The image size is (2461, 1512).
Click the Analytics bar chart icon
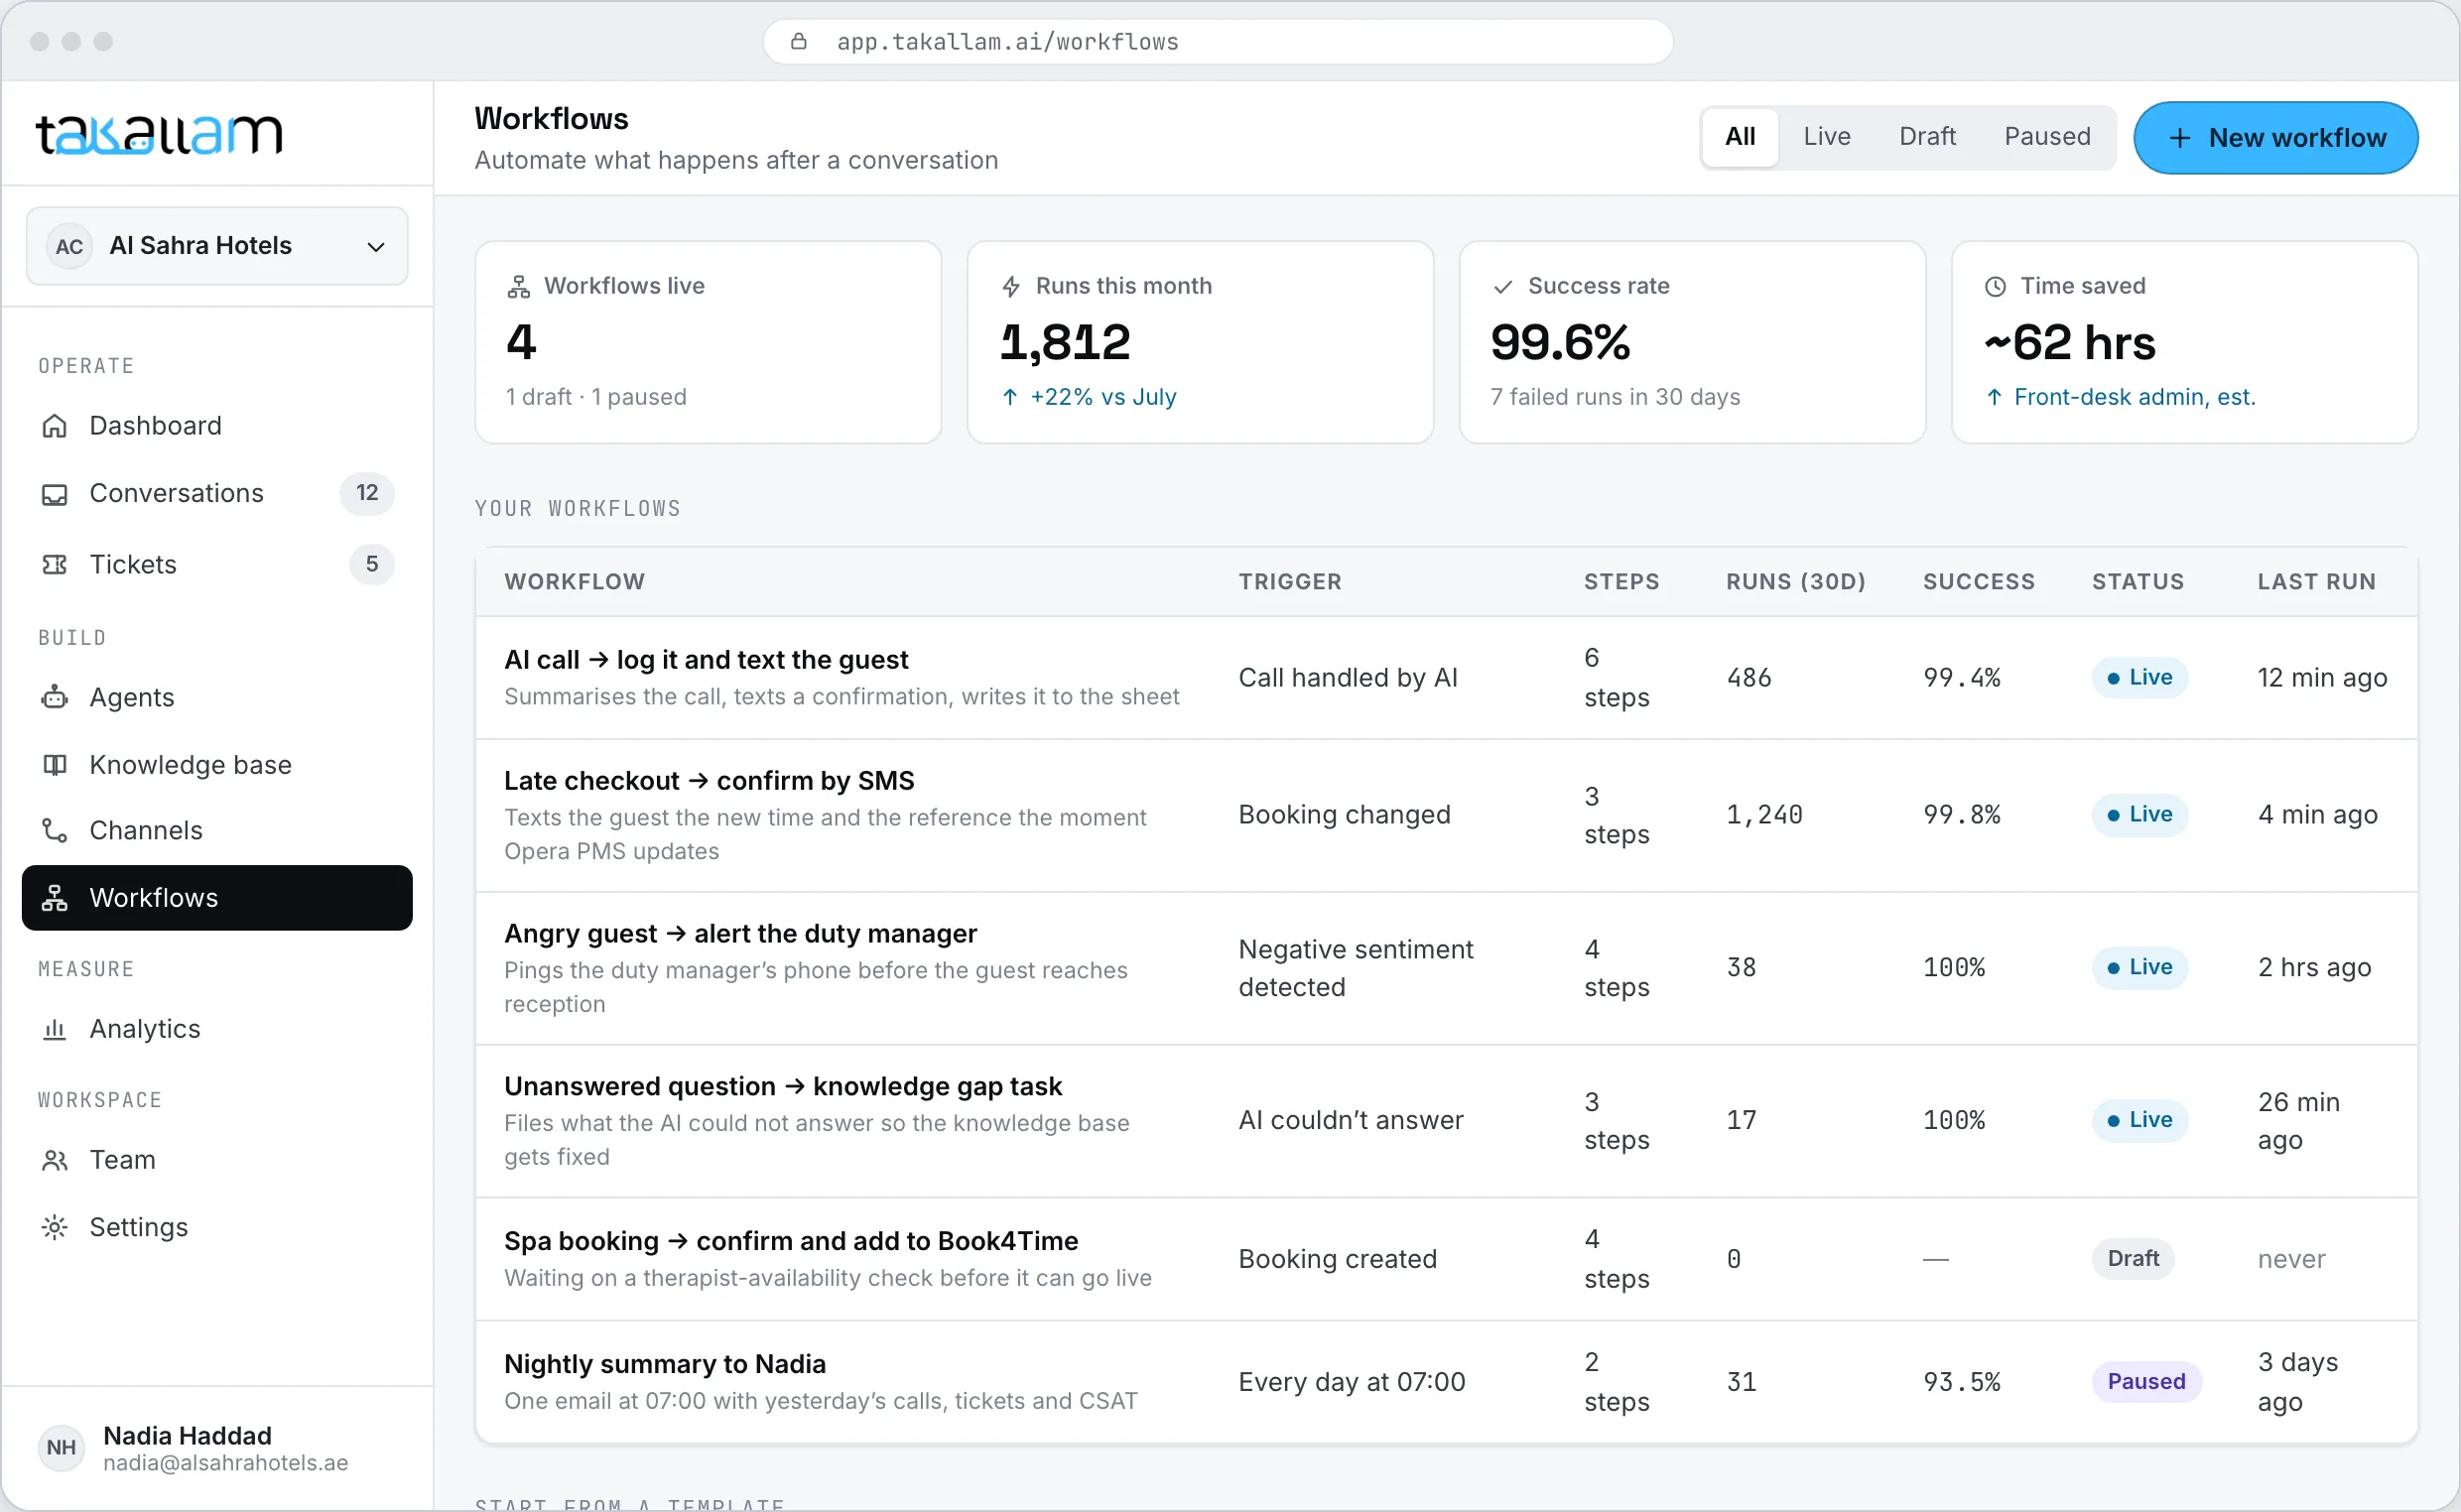[54, 1029]
